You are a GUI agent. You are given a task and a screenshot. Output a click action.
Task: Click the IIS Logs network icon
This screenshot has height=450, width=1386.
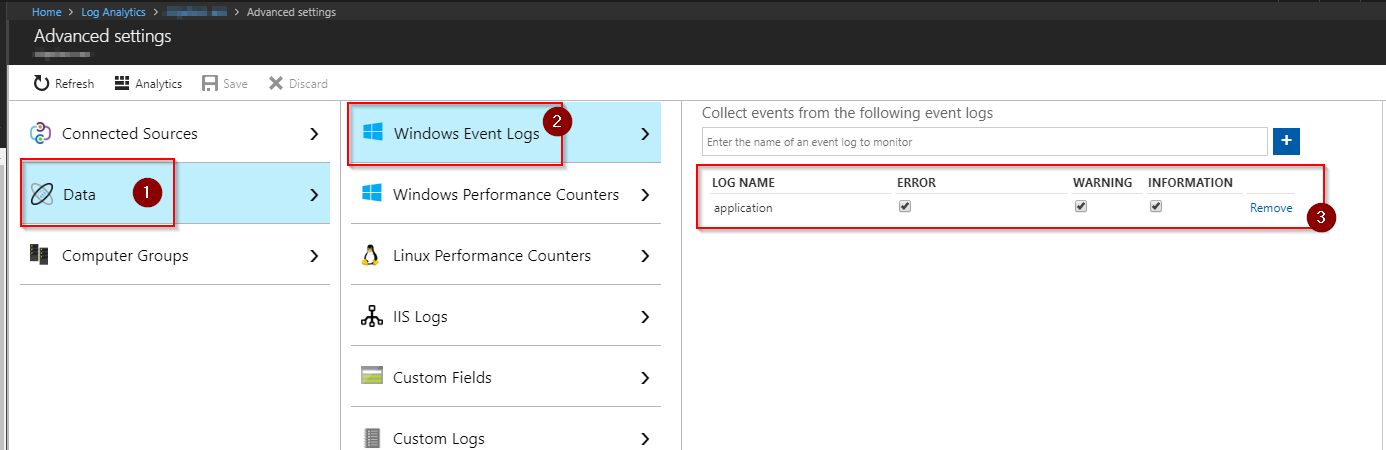[x=372, y=316]
